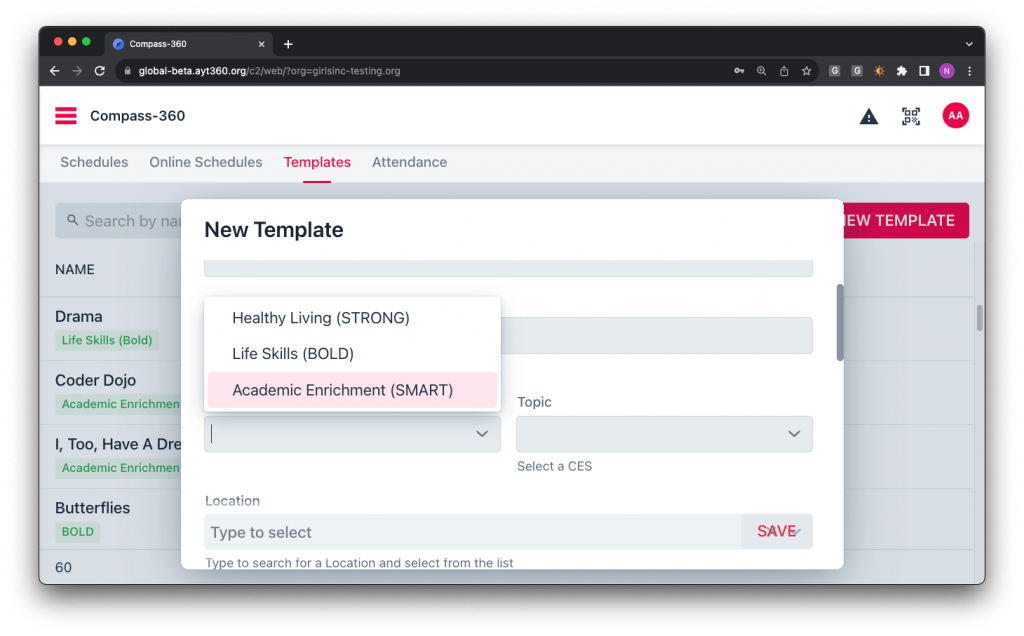Click the Academic Enrichment tag under Coder Dojo
This screenshot has height=636, width=1024.
coord(119,404)
